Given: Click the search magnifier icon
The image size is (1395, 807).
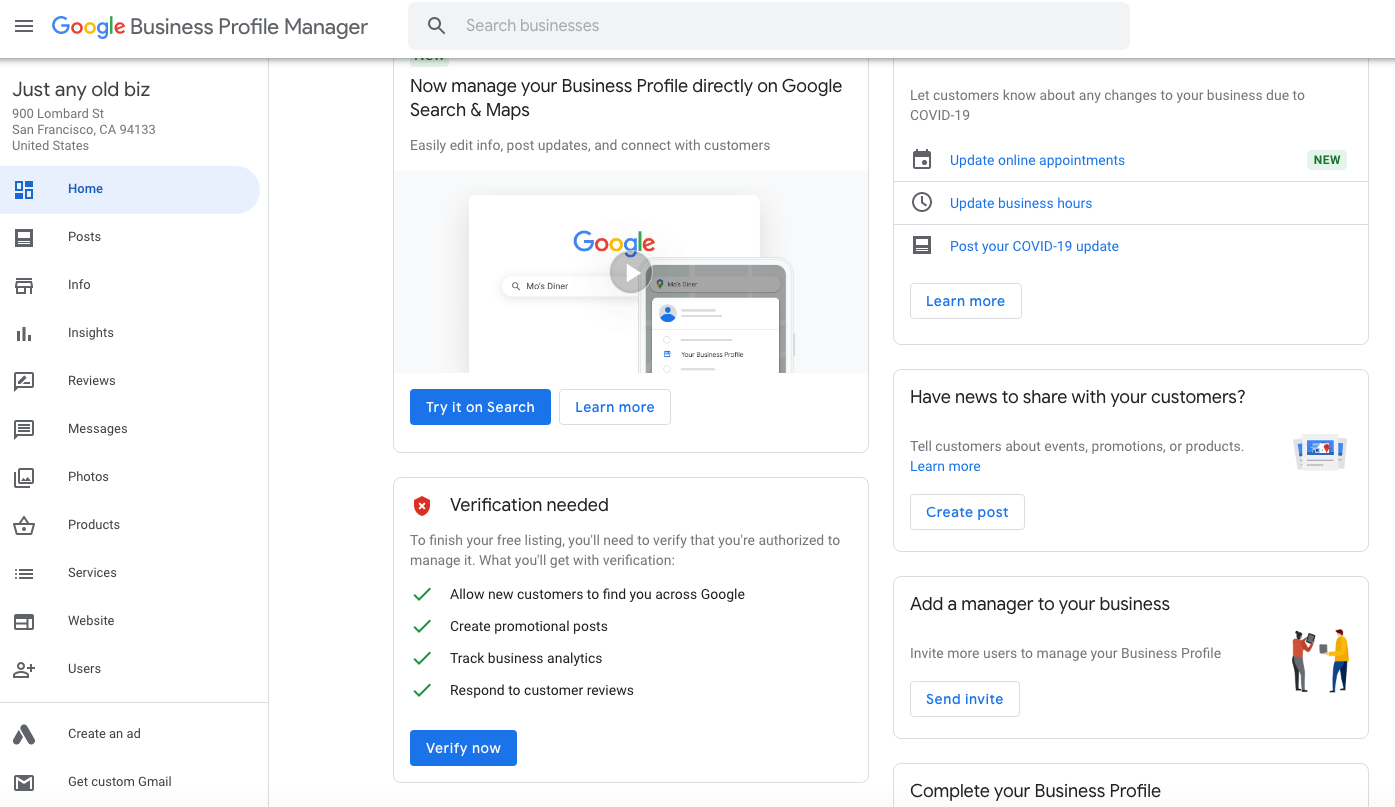Looking at the screenshot, I should pyautogui.click(x=436, y=26).
